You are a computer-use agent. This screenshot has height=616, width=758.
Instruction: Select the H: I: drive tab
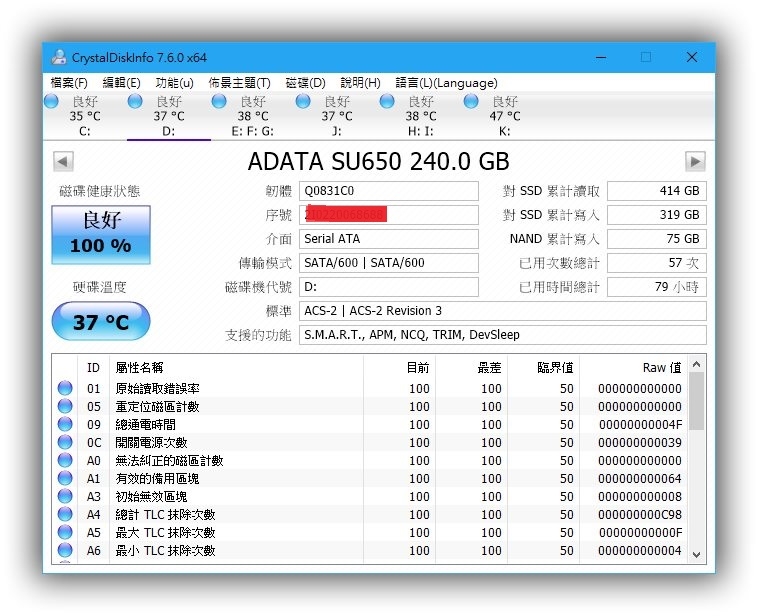pyautogui.click(x=421, y=116)
